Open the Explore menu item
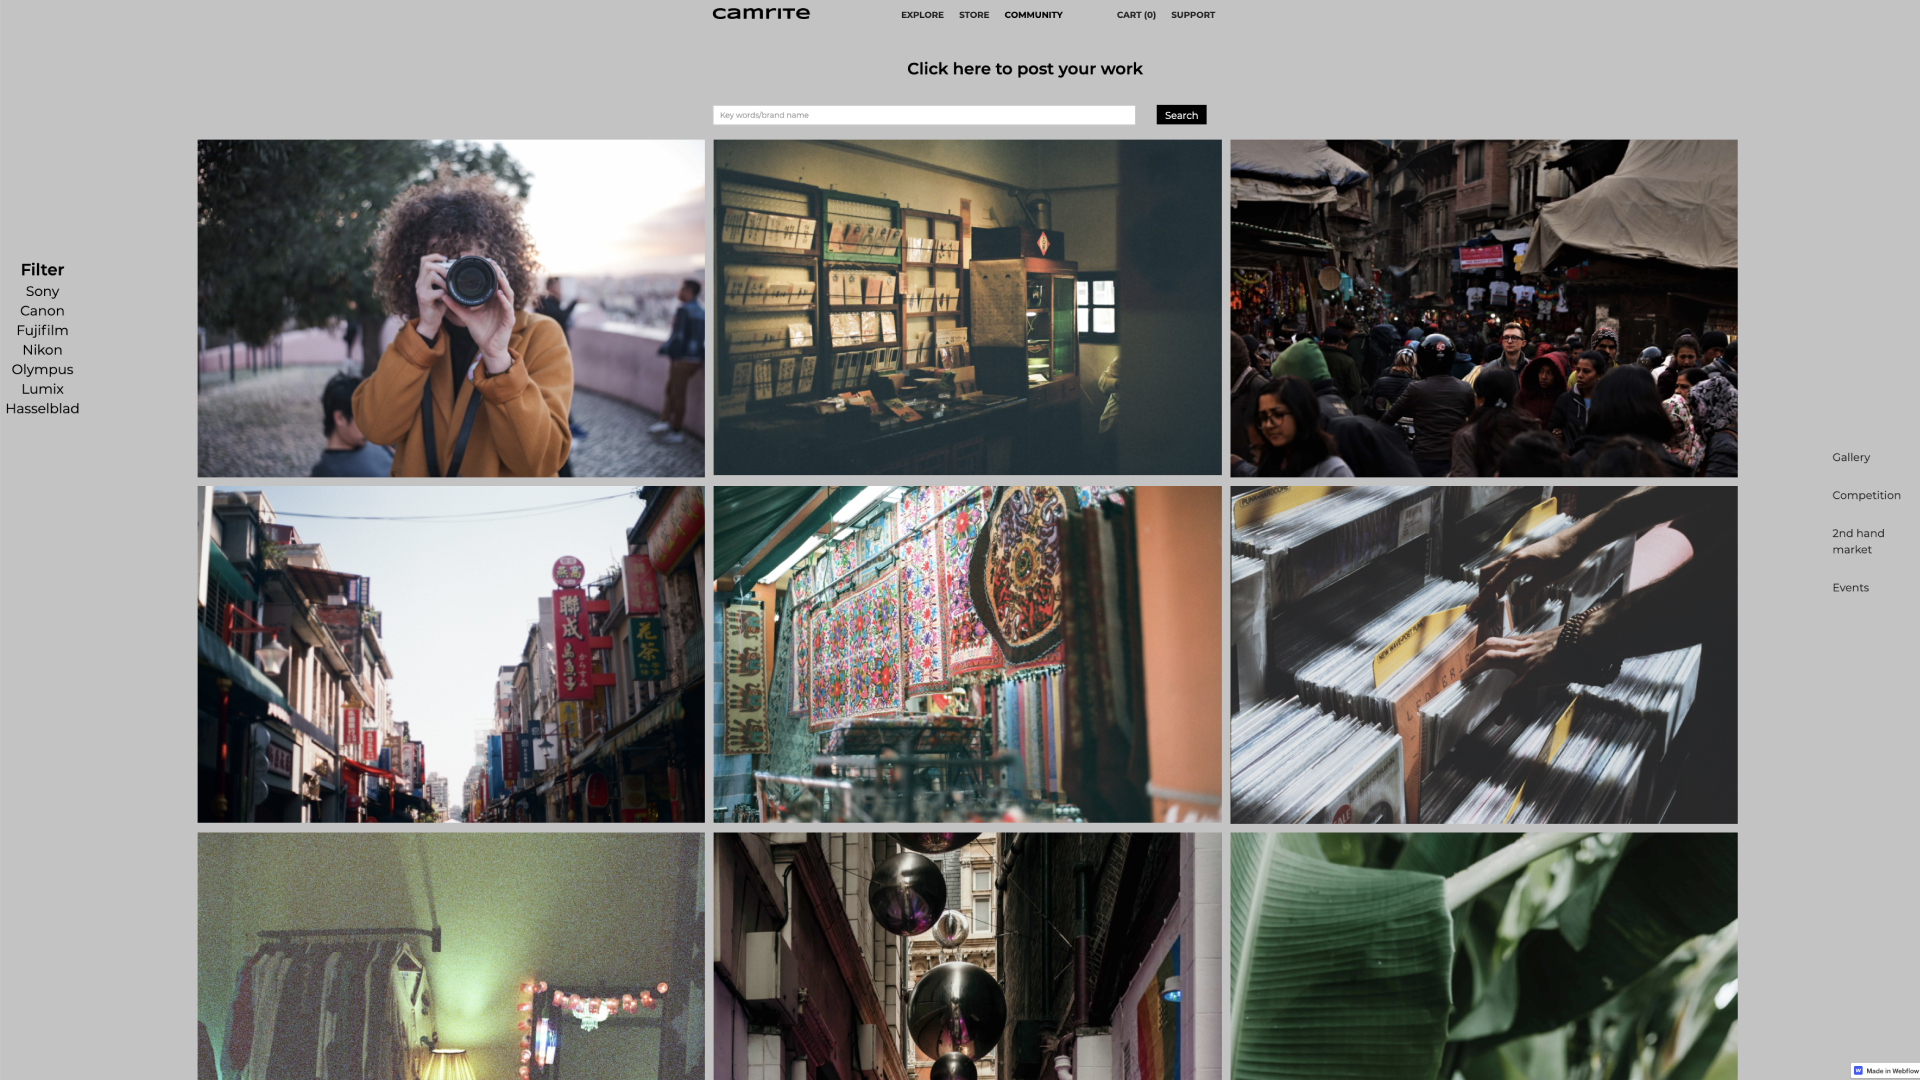Image resolution: width=1920 pixels, height=1080 pixels. tap(921, 15)
